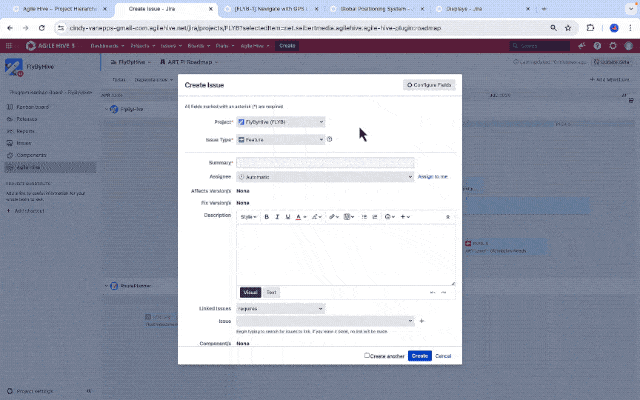Toggle bold formatting in Description toolbar

[267, 217]
